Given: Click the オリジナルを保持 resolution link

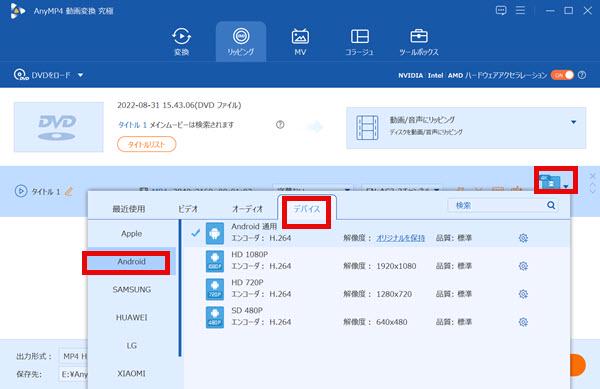Looking at the screenshot, I should click(401, 238).
